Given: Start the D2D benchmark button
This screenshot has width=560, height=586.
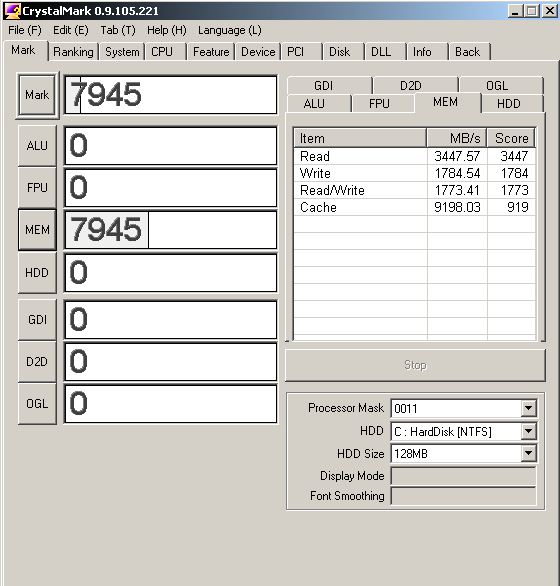Looking at the screenshot, I should (37, 361).
